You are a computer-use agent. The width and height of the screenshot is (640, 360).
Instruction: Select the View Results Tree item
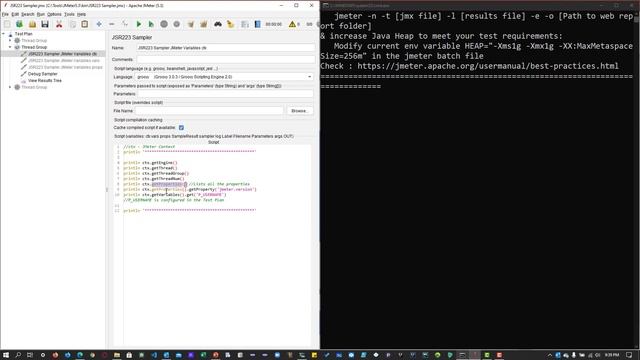tap(44, 80)
